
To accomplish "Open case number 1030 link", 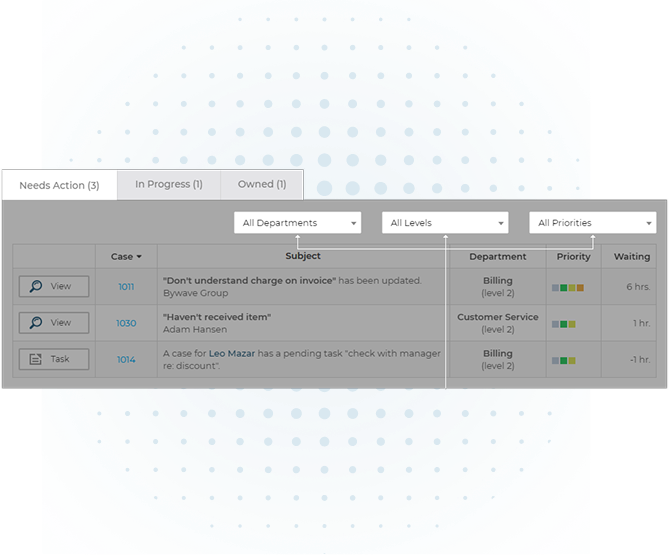I will (x=126, y=323).
